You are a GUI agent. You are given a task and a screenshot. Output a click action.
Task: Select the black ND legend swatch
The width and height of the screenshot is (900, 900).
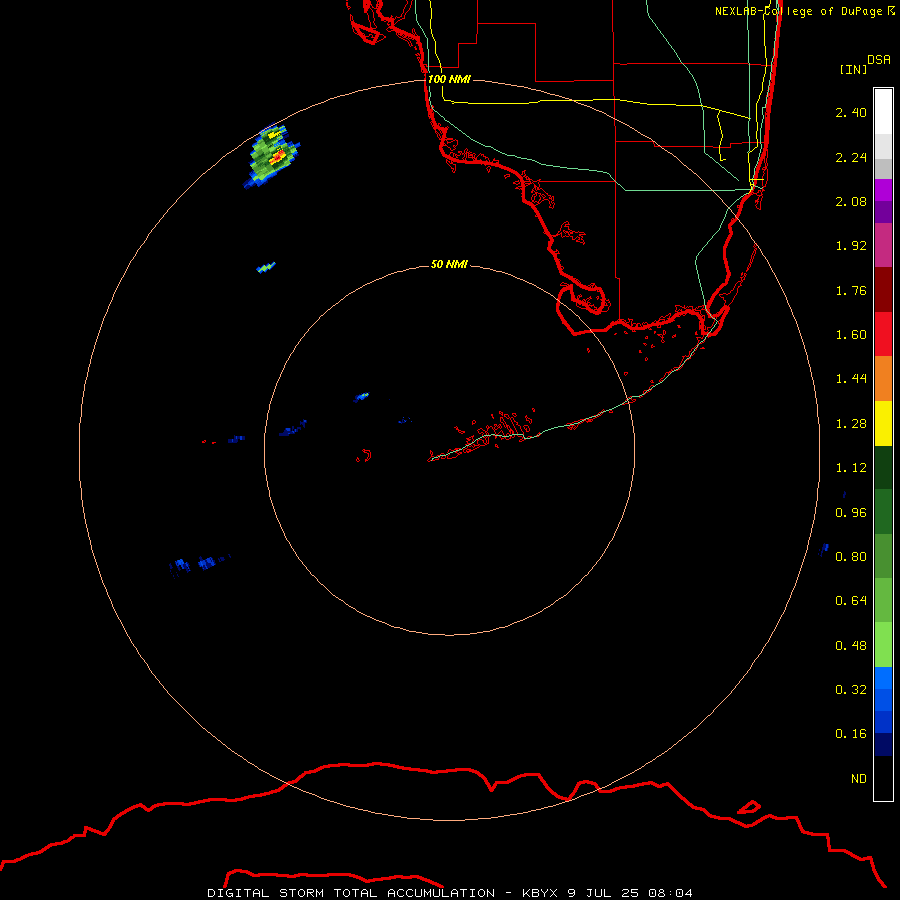point(883,778)
